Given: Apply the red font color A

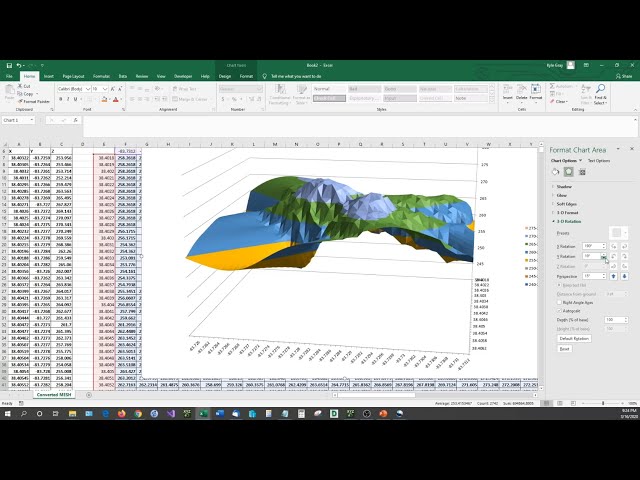Looking at the screenshot, I should 116,99.
